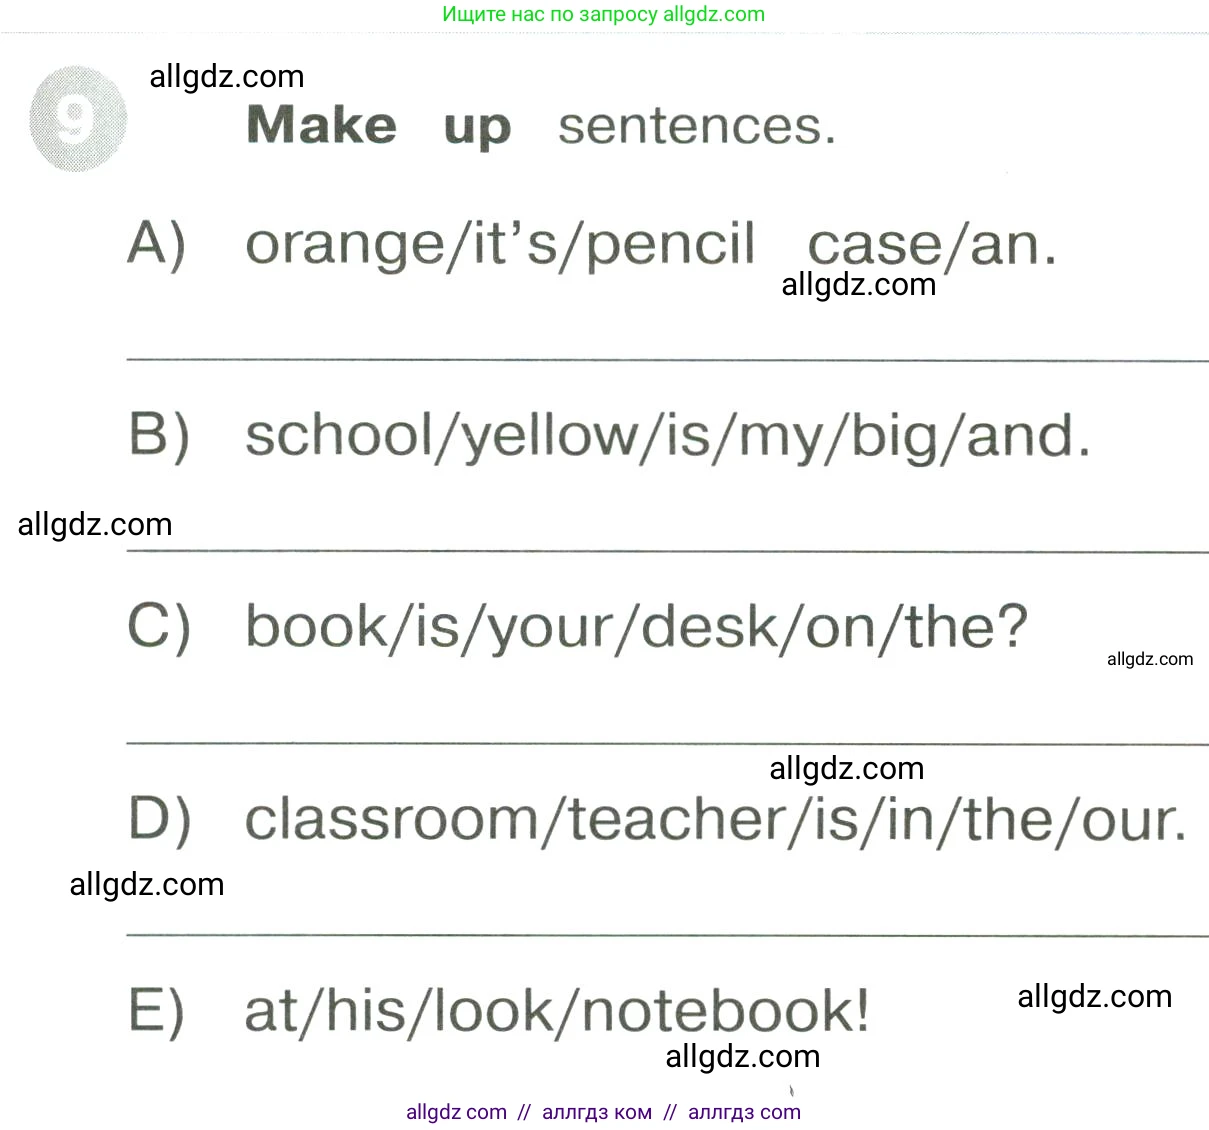Select the text 'classroom/teacher/is/in/the/our.'
Screen dimensions: 1209x1130
click(x=715, y=820)
